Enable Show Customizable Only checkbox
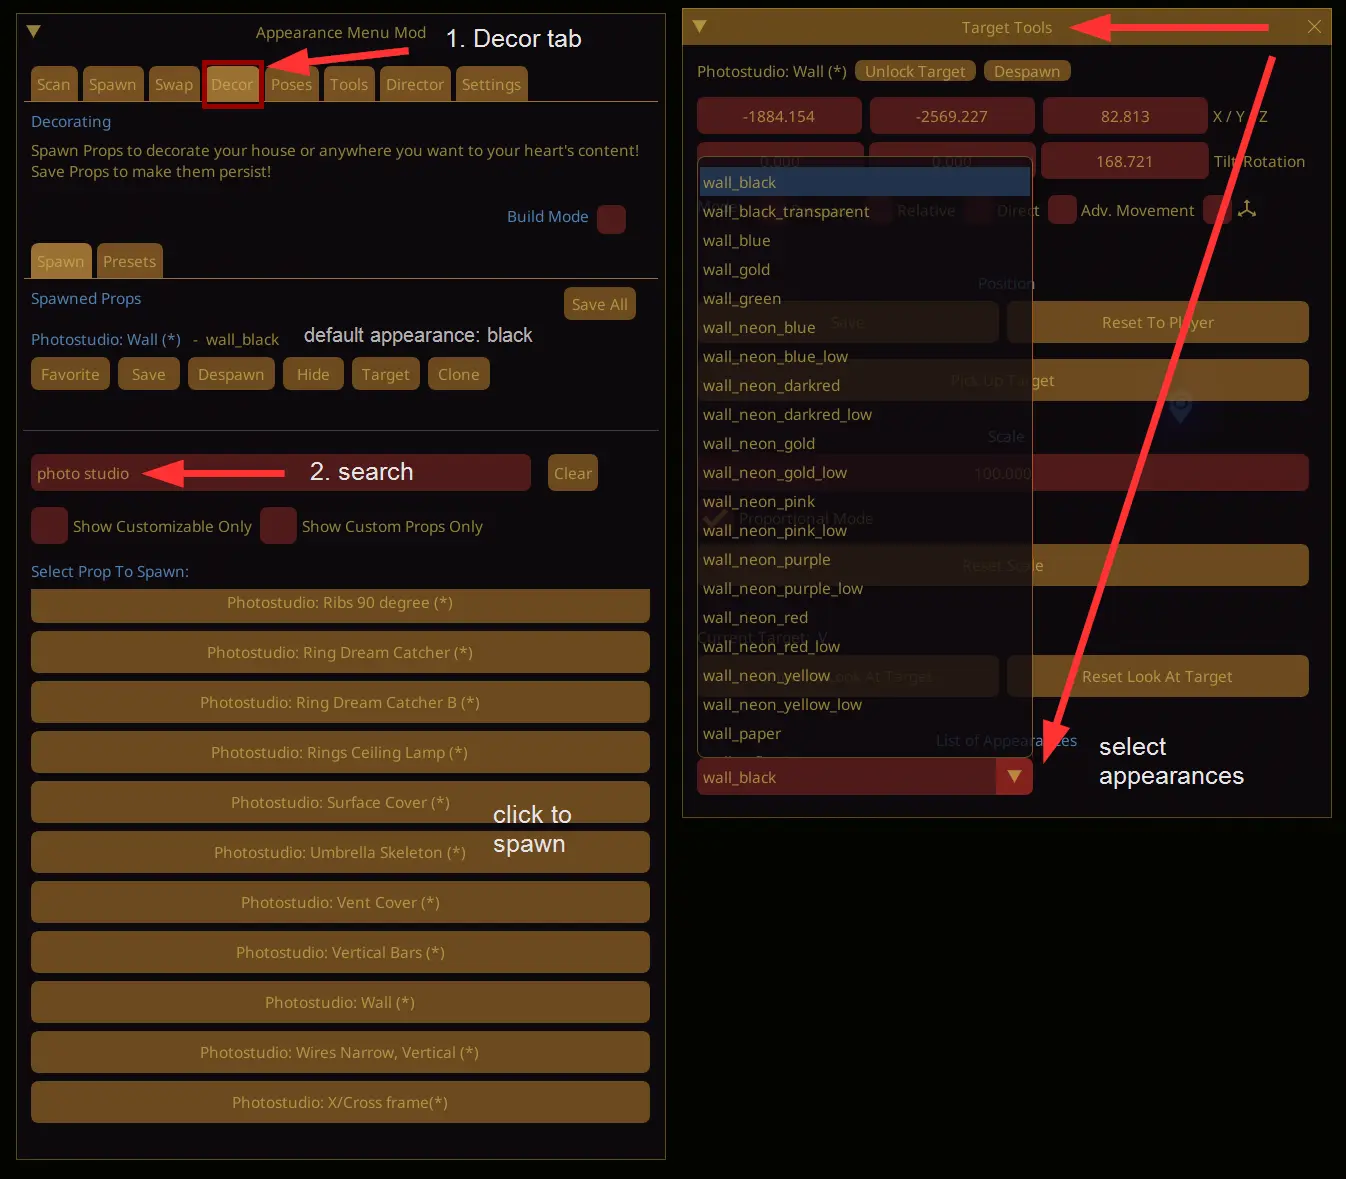The height and width of the screenshot is (1179, 1346). click(x=49, y=526)
